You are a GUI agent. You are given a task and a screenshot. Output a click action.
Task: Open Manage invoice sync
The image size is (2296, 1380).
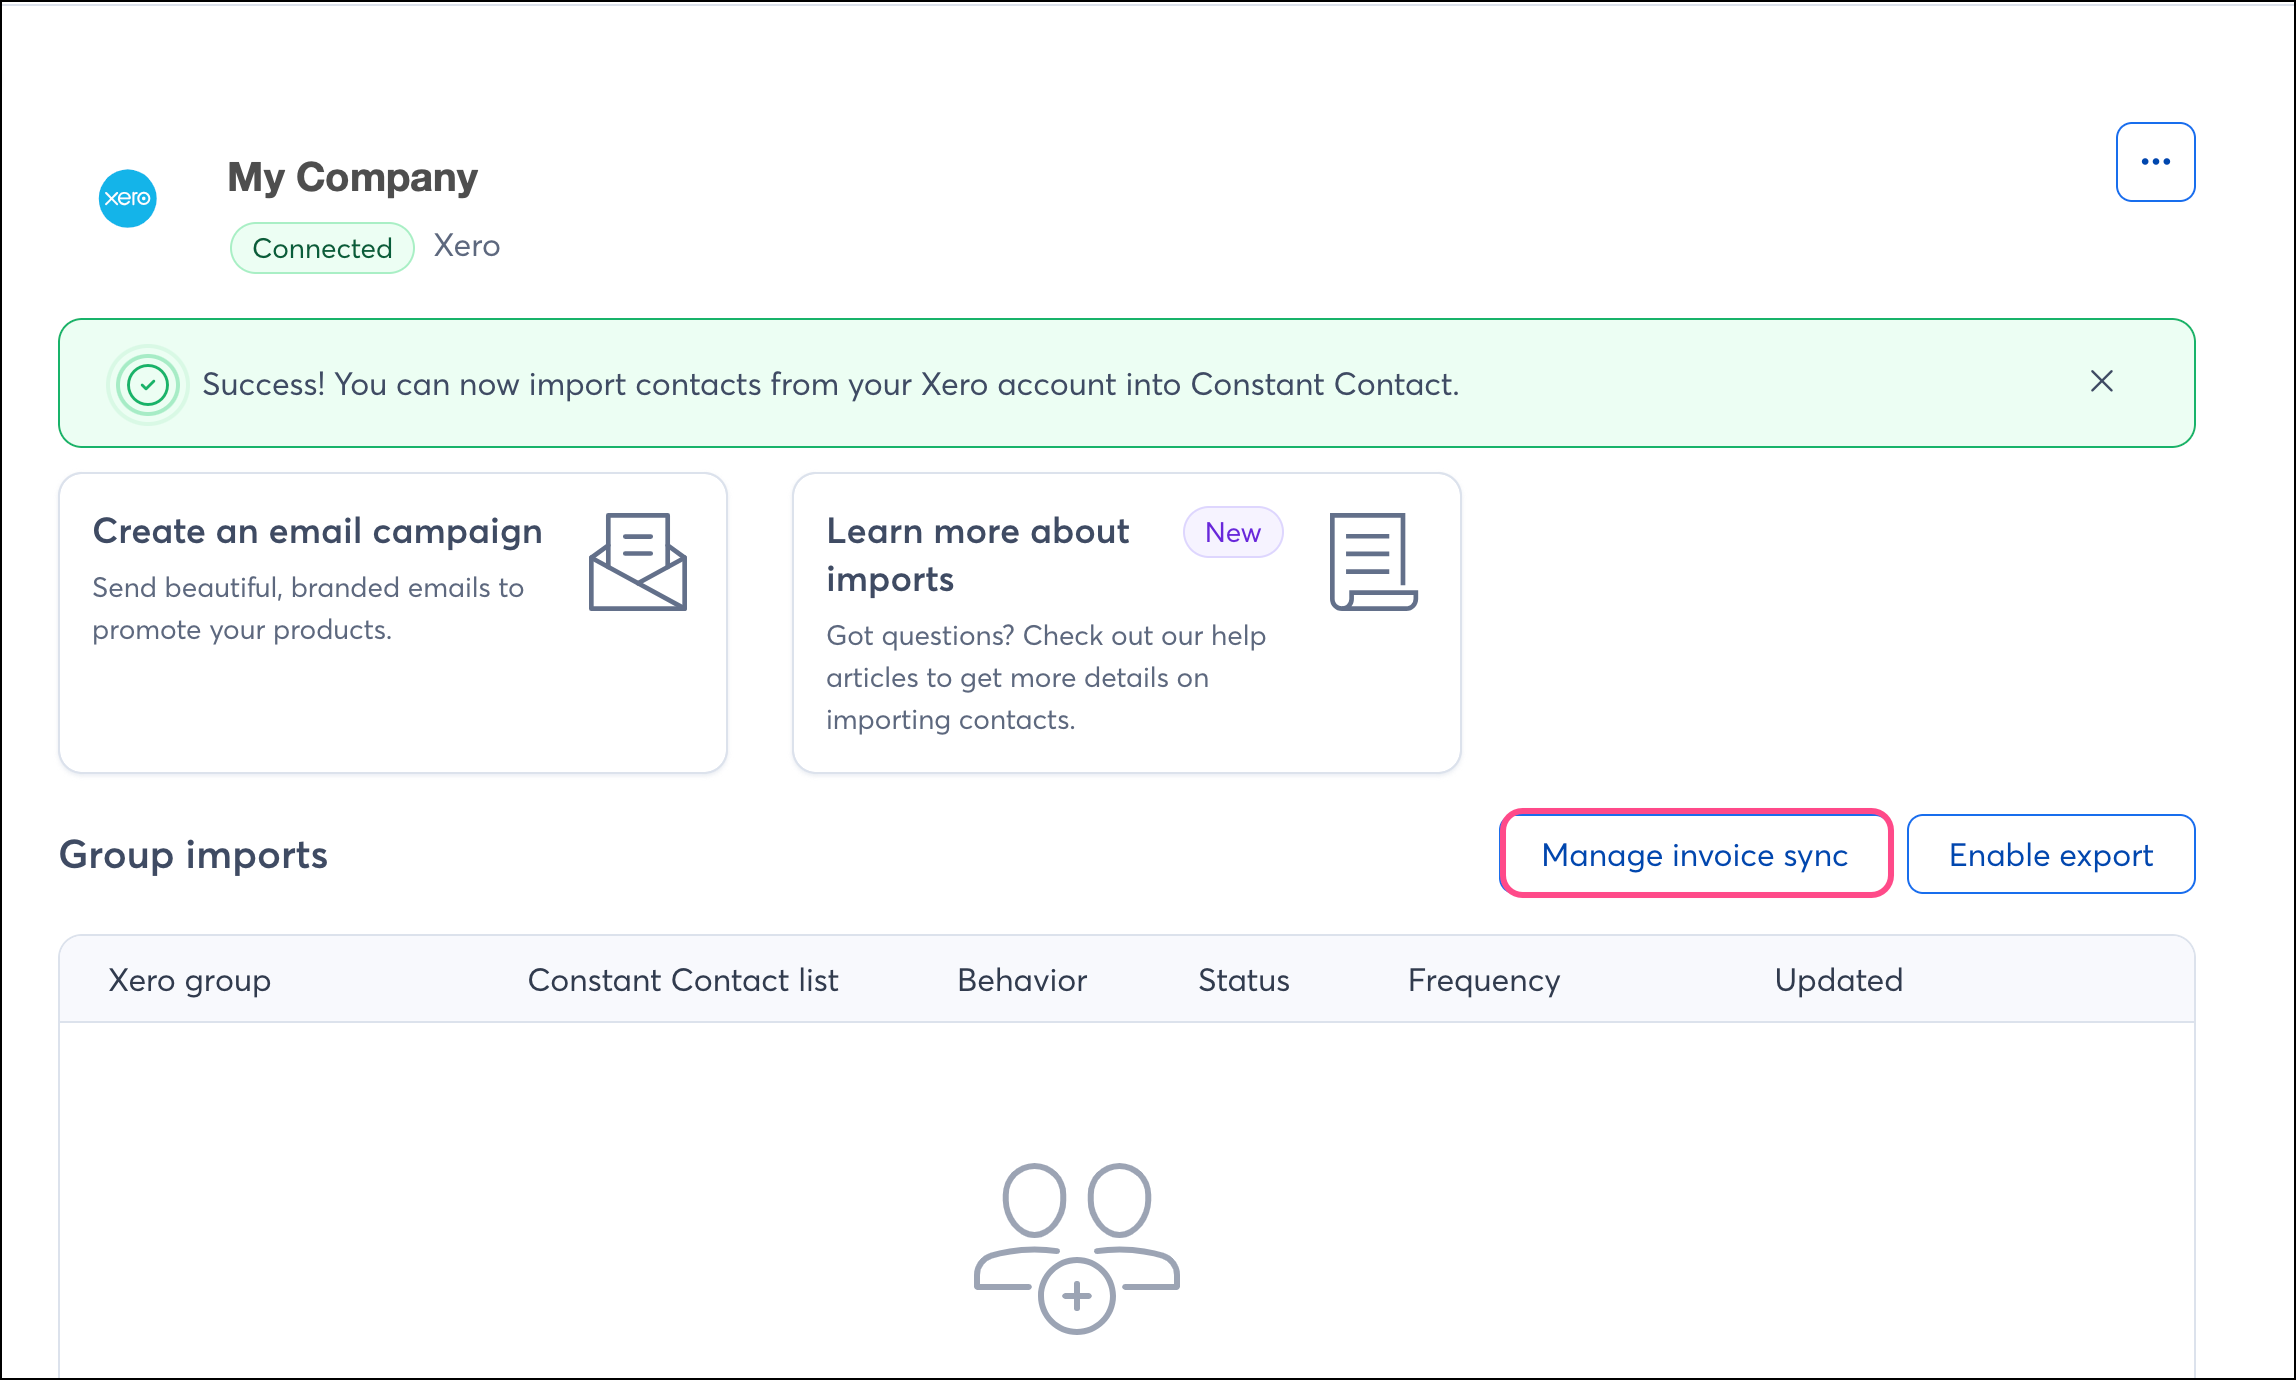[1695, 854]
